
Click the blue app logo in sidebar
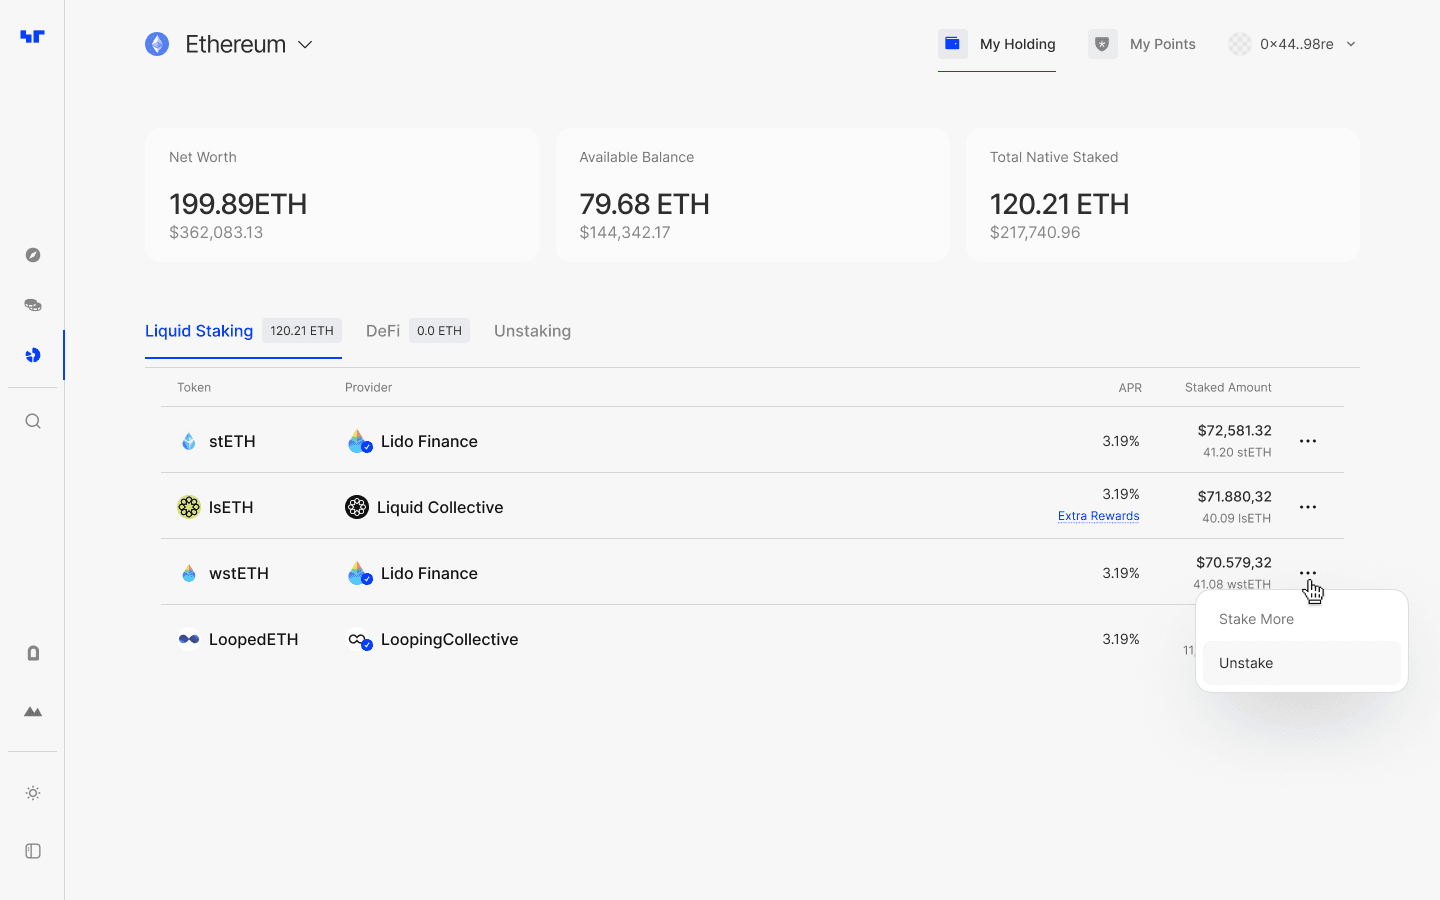pyautogui.click(x=32, y=37)
